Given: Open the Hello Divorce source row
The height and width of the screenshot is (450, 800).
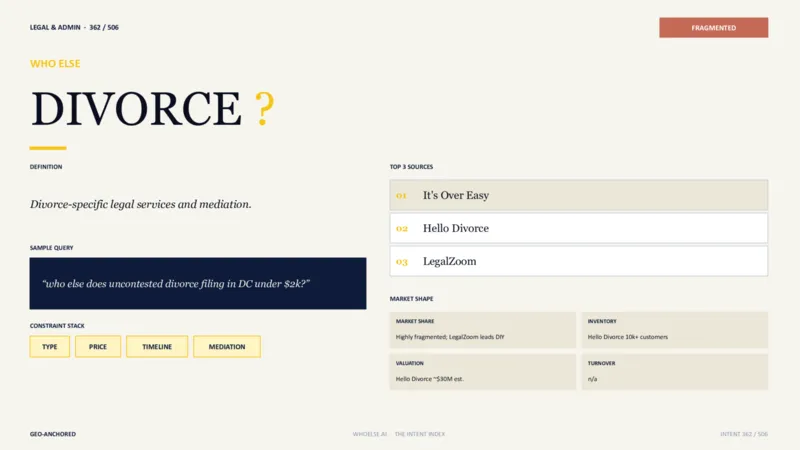Looking at the screenshot, I should click(579, 228).
